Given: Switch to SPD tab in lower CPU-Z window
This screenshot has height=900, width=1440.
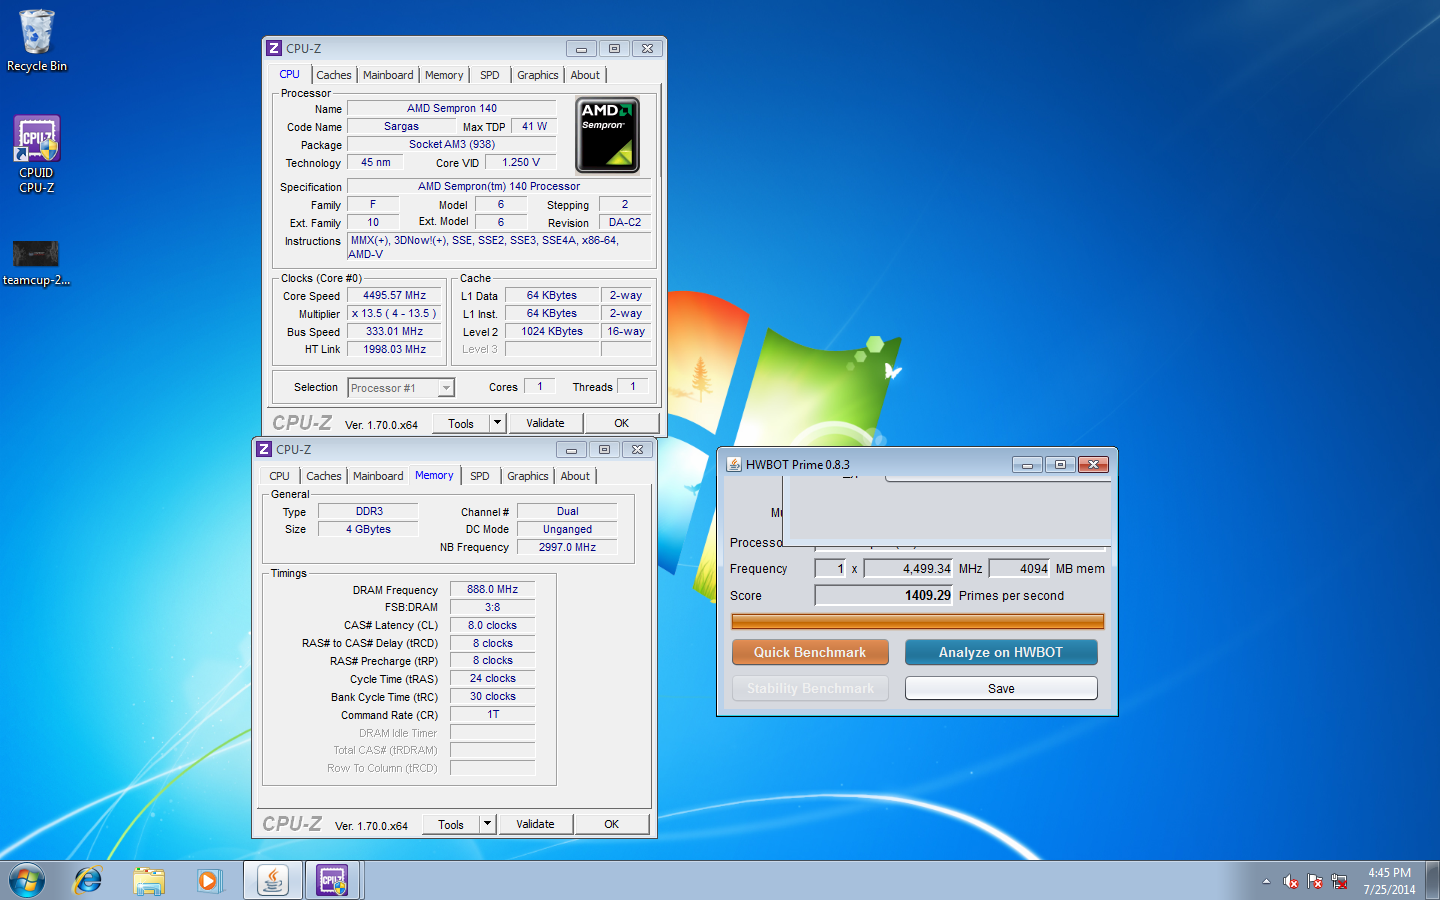Looking at the screenshot, I should [480, 476].
